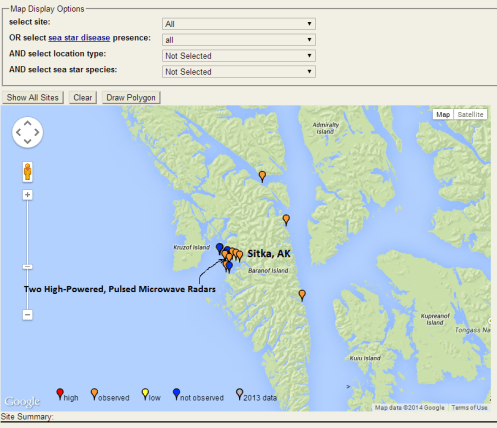The height and width of the screenshot is (428, 497).
Task: Click the Clear button
Action: point(83,98)
